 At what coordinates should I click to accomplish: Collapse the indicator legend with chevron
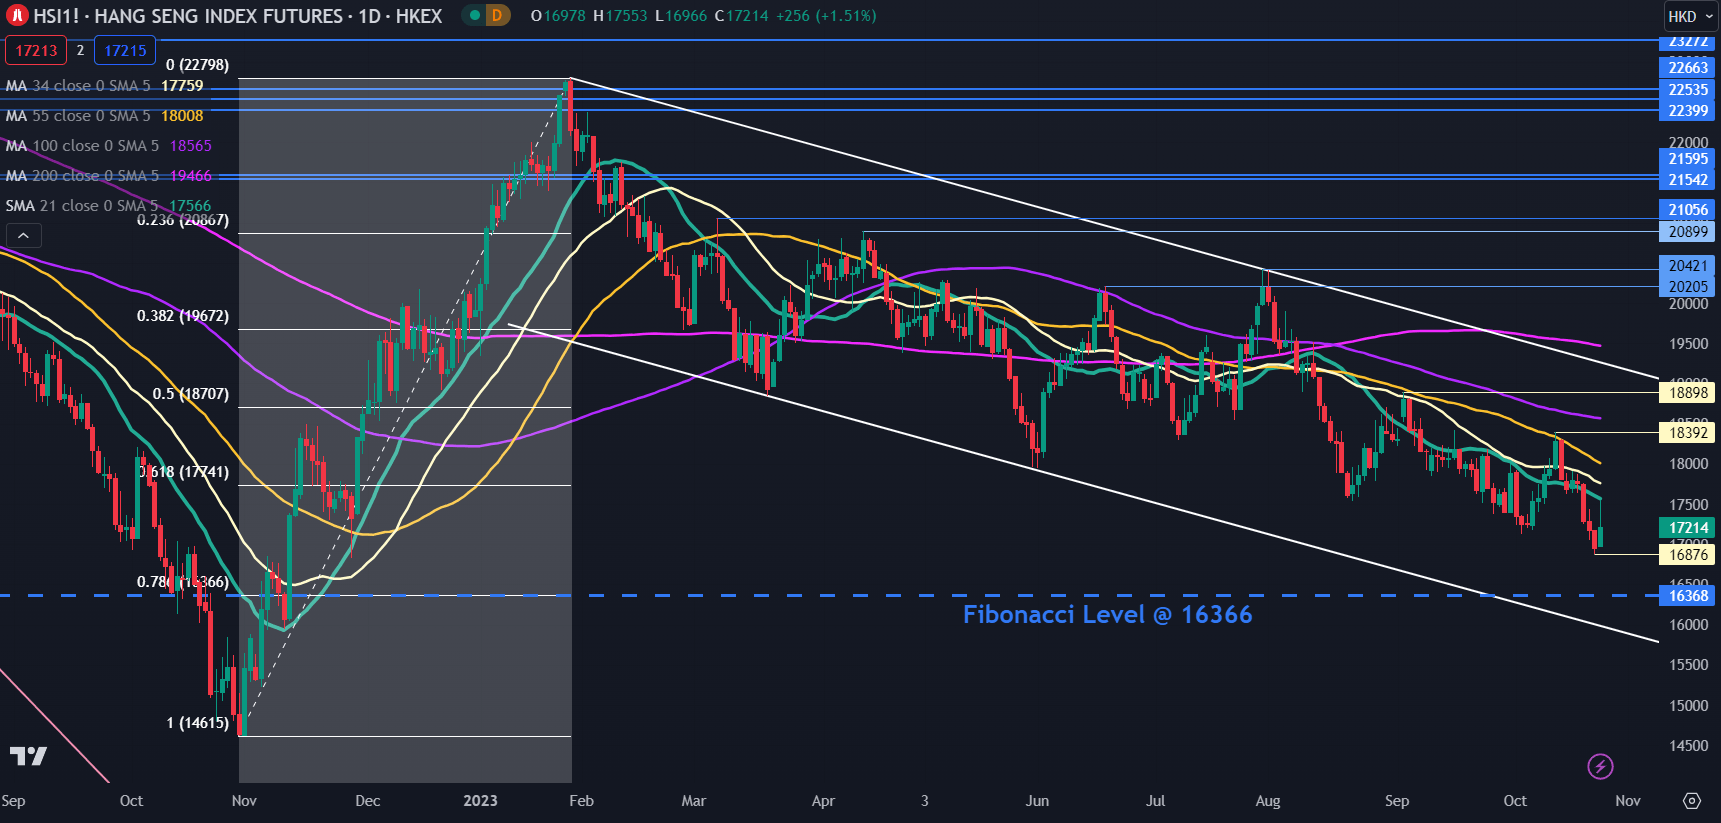[x=23, y=236]
